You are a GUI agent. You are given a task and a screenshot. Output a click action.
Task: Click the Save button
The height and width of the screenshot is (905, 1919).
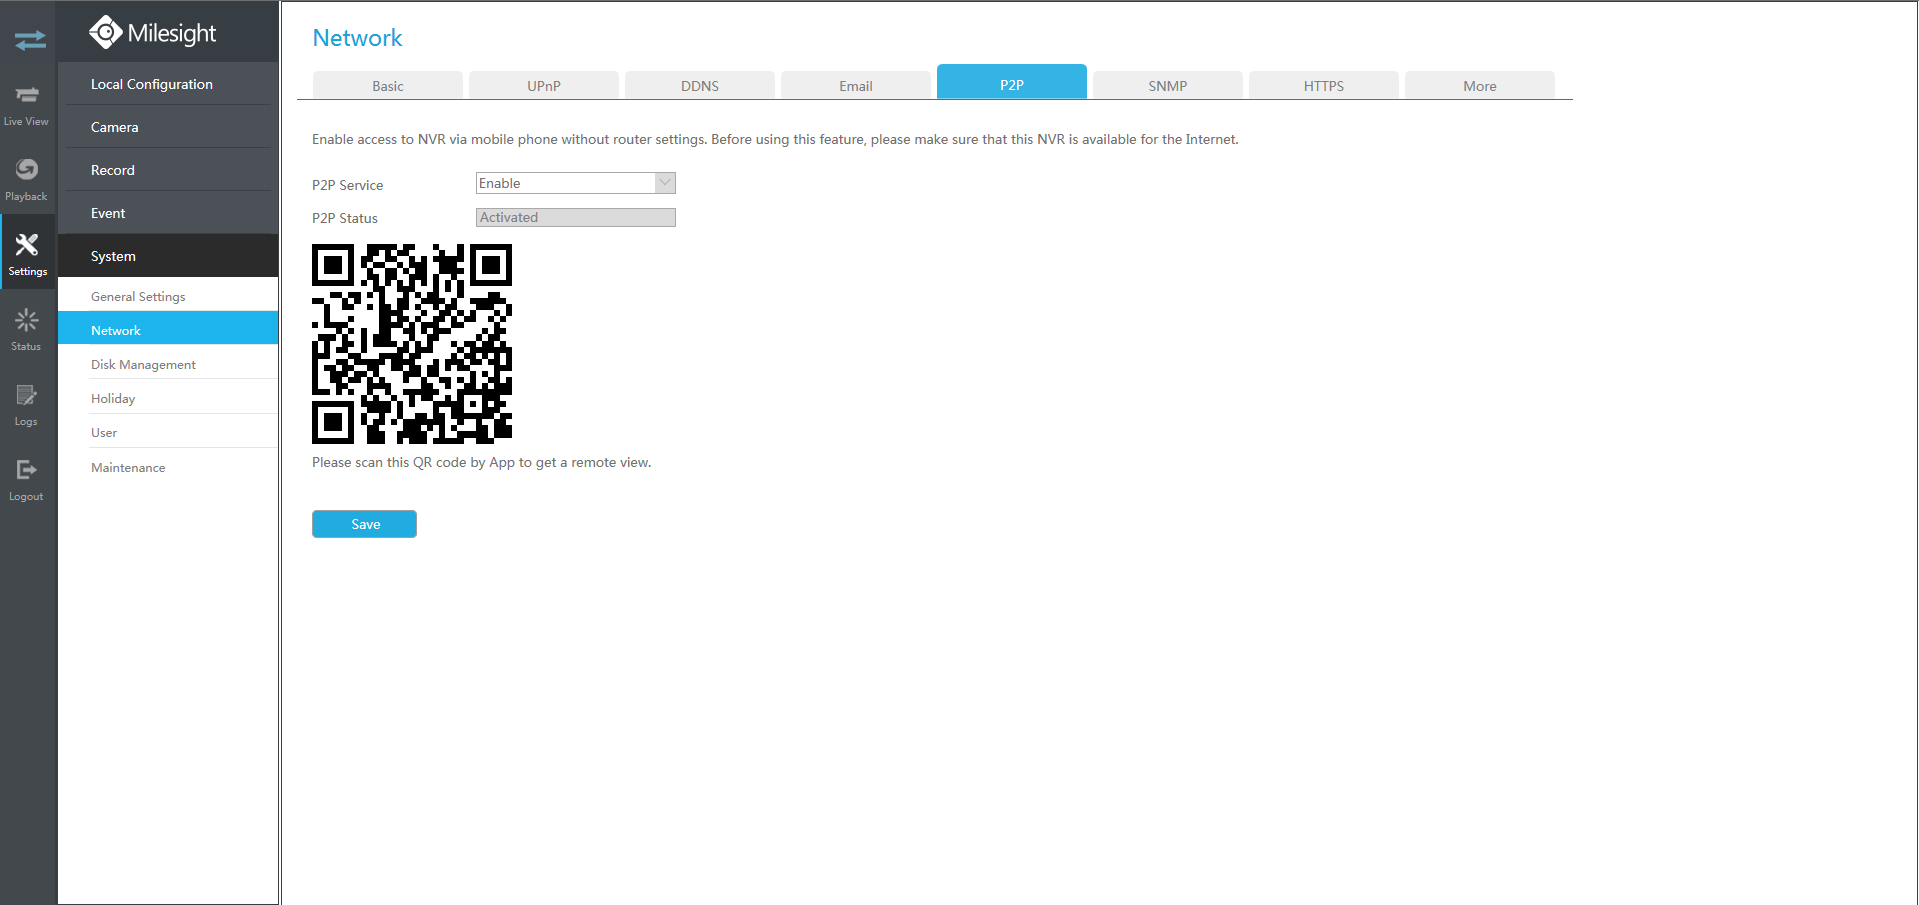pyautogui.click(x=364, y=524)
